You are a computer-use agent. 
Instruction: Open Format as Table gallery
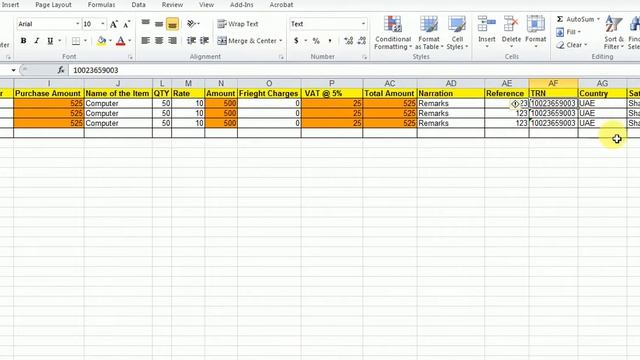click(x=429, y=33)
